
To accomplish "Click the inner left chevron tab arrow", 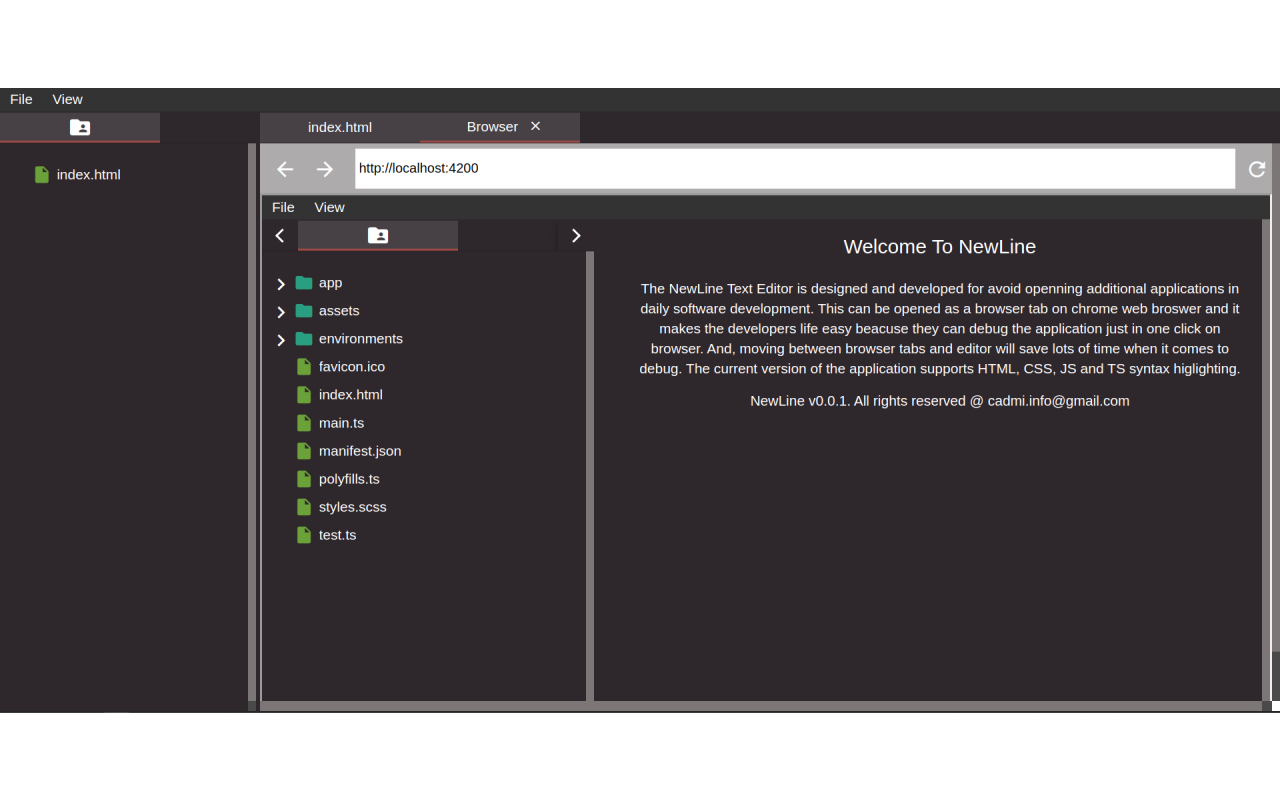I will (280, 235).
